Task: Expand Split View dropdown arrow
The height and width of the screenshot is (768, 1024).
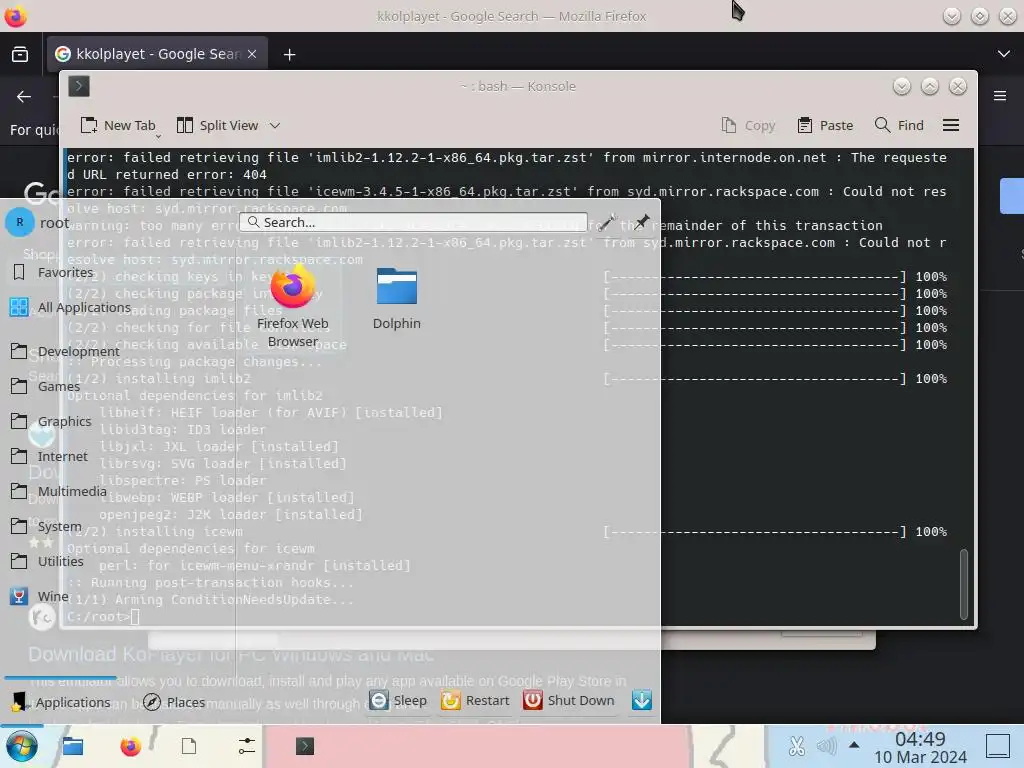Action: pos(275,125)
